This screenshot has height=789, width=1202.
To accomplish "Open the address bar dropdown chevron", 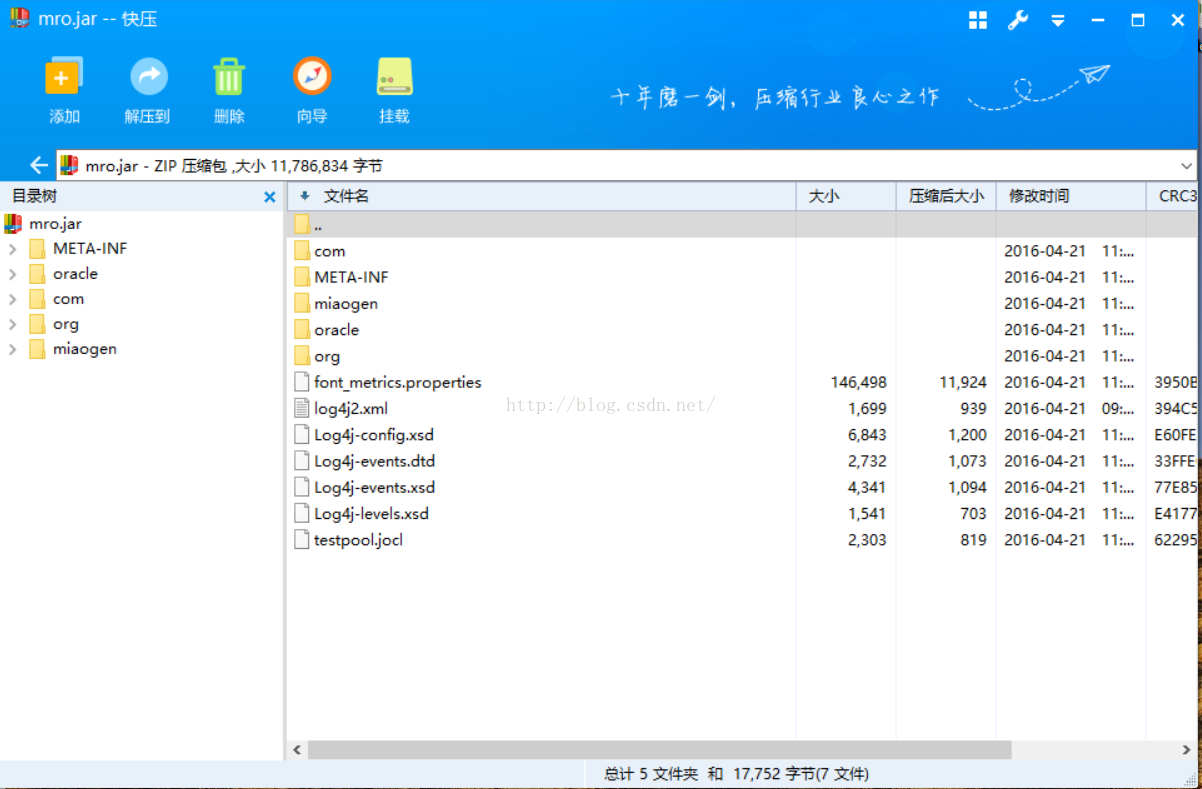I will point(1187,166).
